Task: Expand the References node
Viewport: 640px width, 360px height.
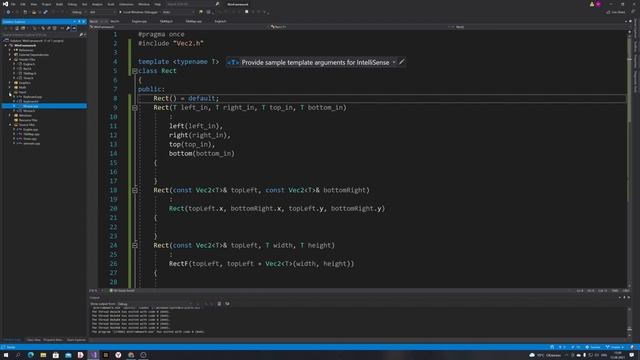Action: tap(10, 50)
